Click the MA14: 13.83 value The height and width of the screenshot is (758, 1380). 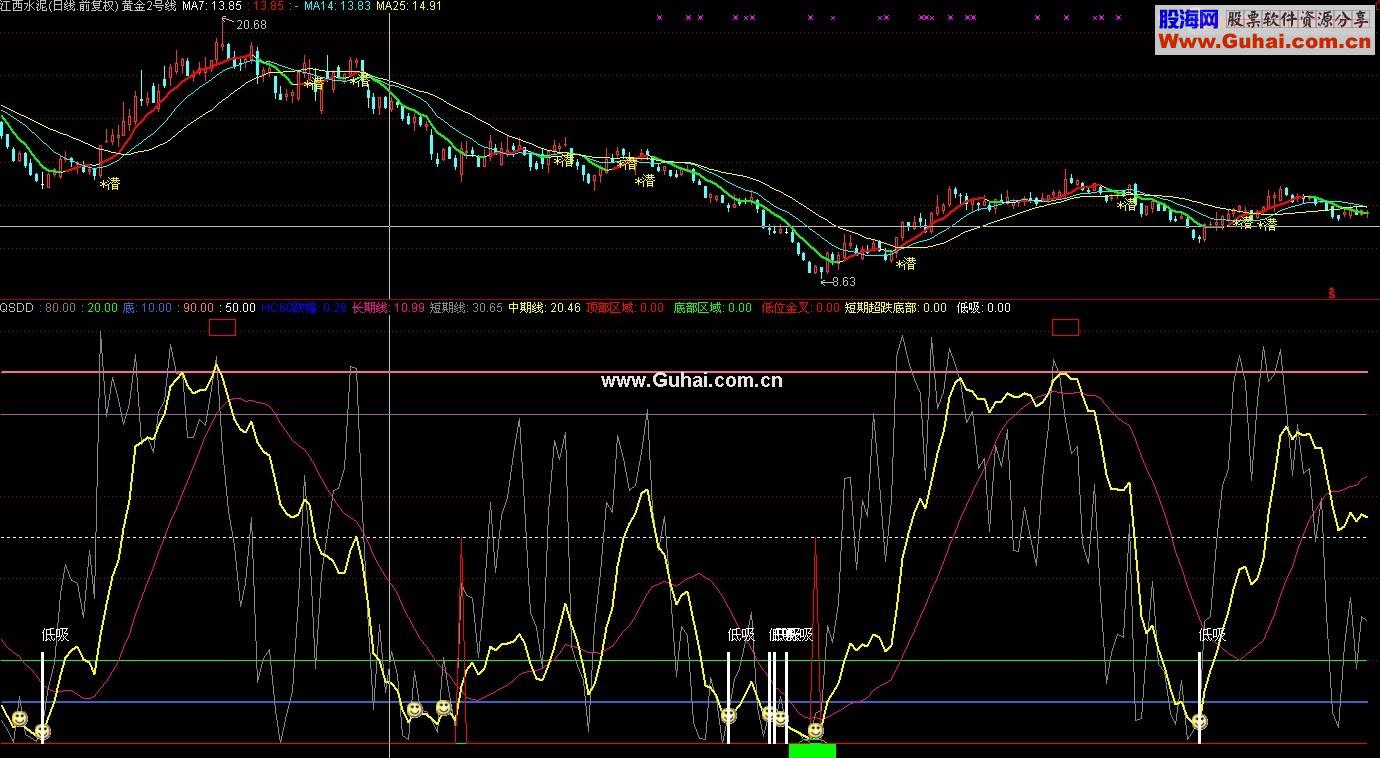tap(337, 6)
